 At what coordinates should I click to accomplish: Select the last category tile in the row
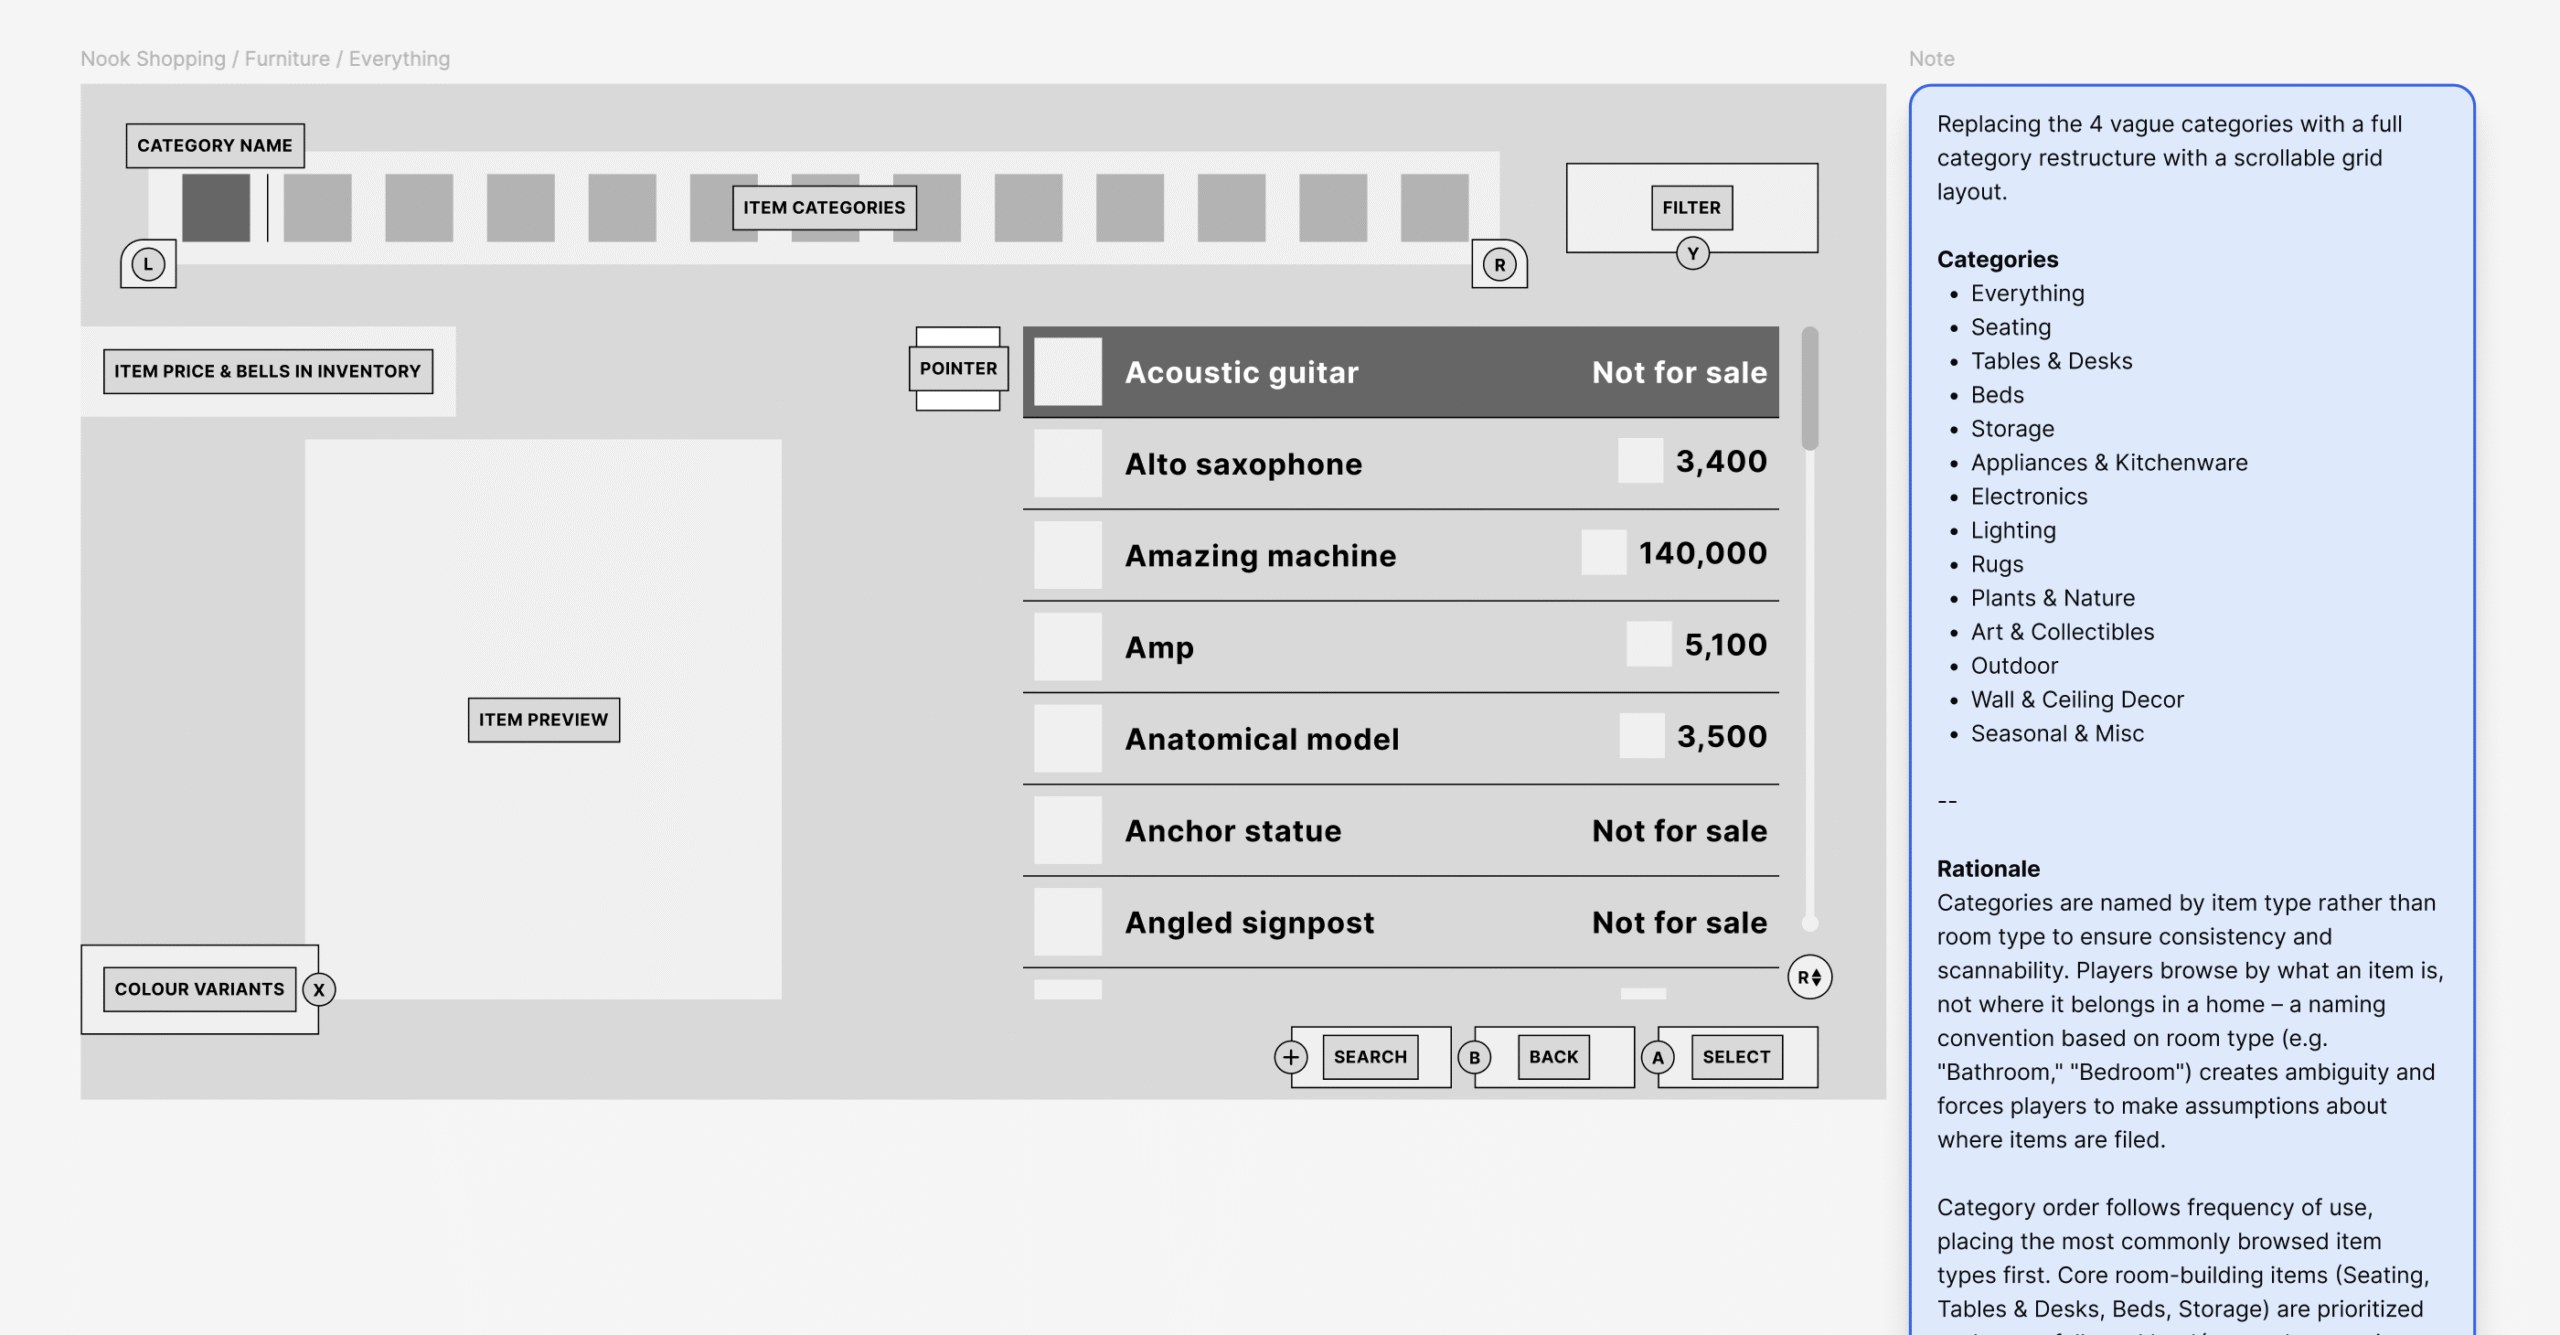pyautogui.click(x=1434, y=208)
